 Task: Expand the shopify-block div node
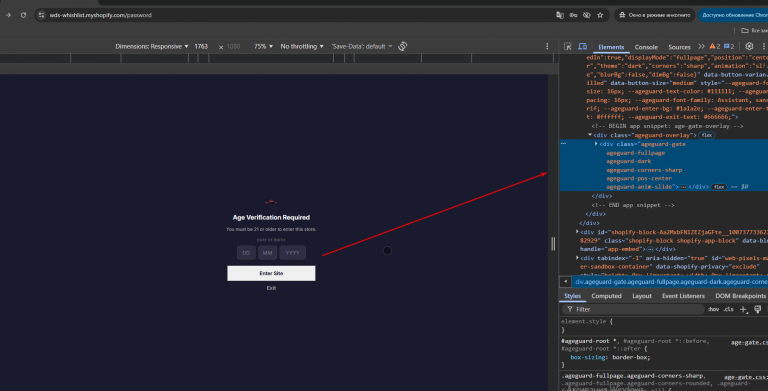[x=577, y=232]
